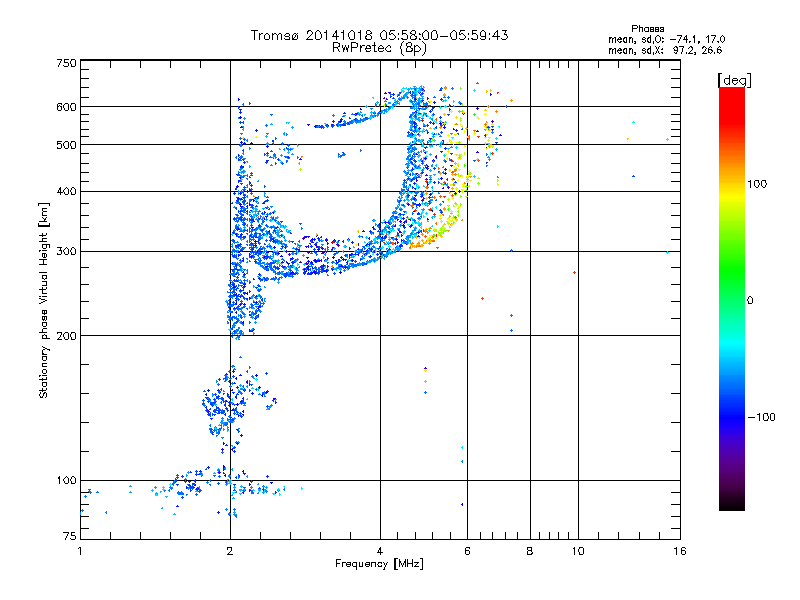Image resolution: width=800 pixels, height=600 pixels.
Task: Click the y-axis title 'Stationary phase Virtual Height [km]'
Action: tap(44, 301)
